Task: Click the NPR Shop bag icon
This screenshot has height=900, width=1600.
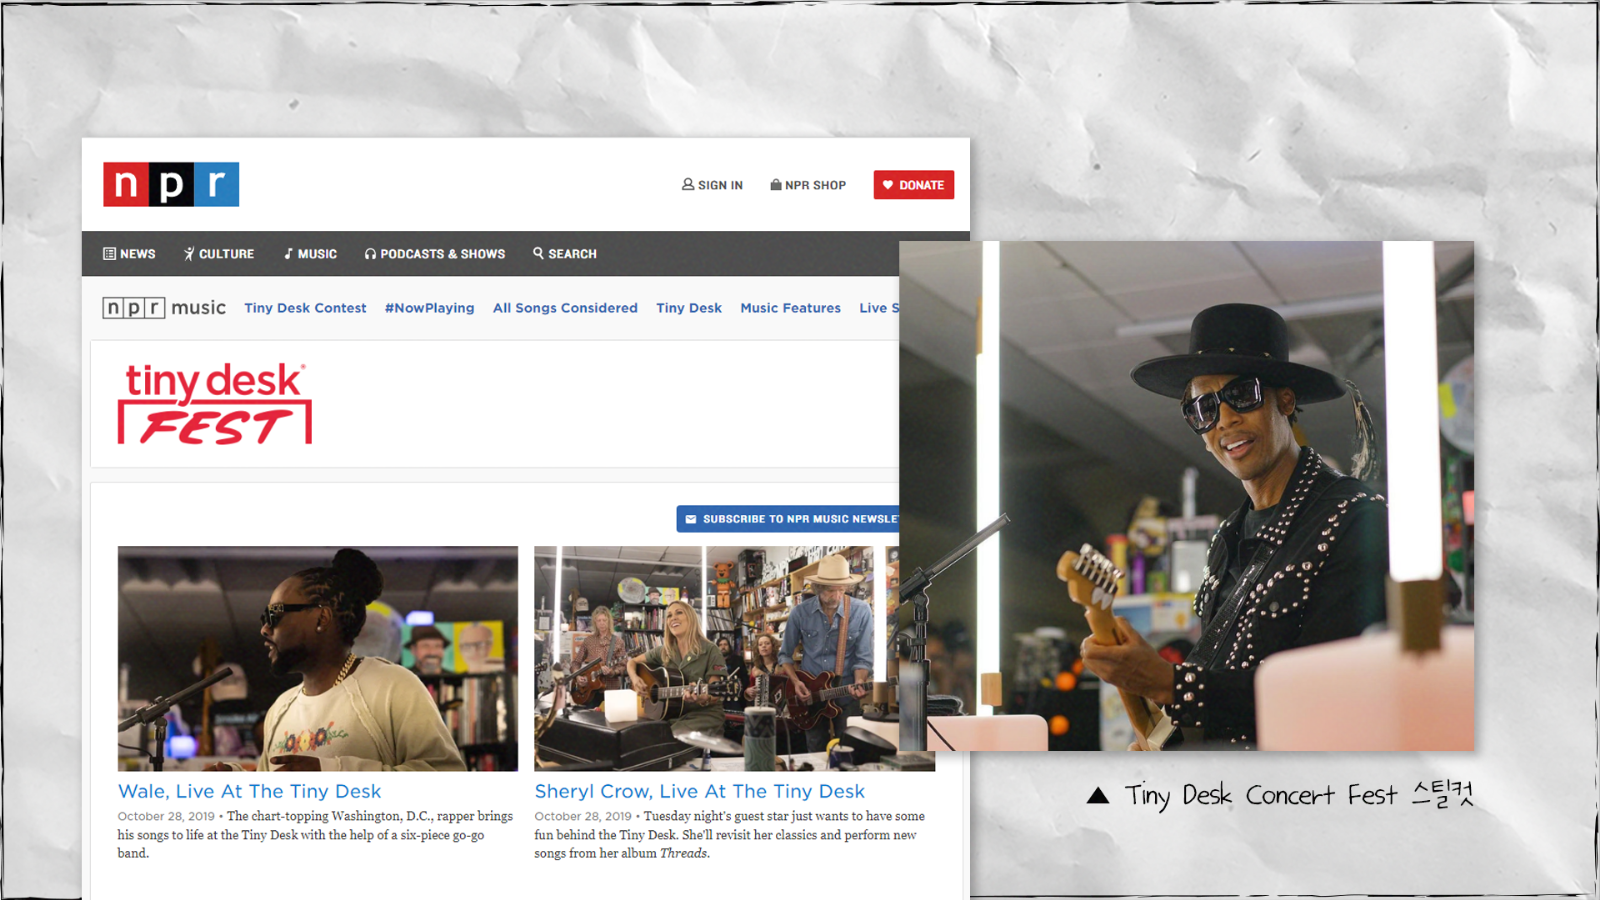Action: [x=775, y=185]
